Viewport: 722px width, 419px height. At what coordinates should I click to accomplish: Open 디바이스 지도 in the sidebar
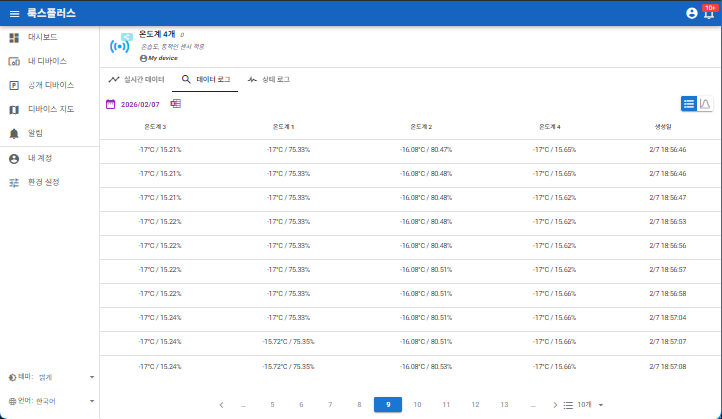click(50, 109)
